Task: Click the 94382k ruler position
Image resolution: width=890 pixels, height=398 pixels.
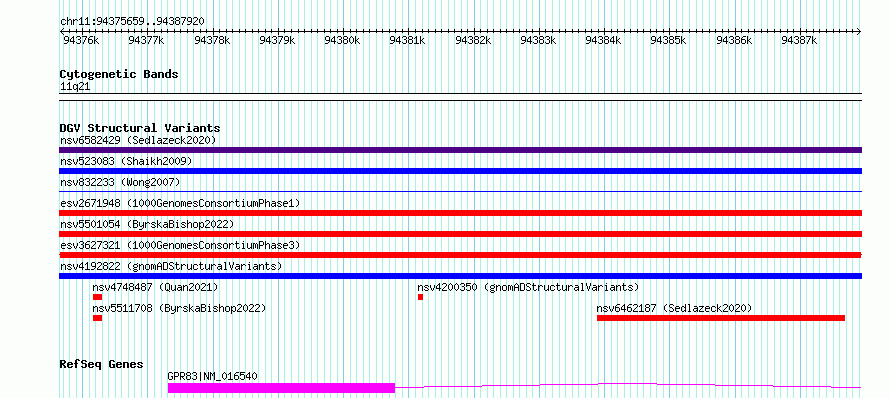Action: click(473, 40)
